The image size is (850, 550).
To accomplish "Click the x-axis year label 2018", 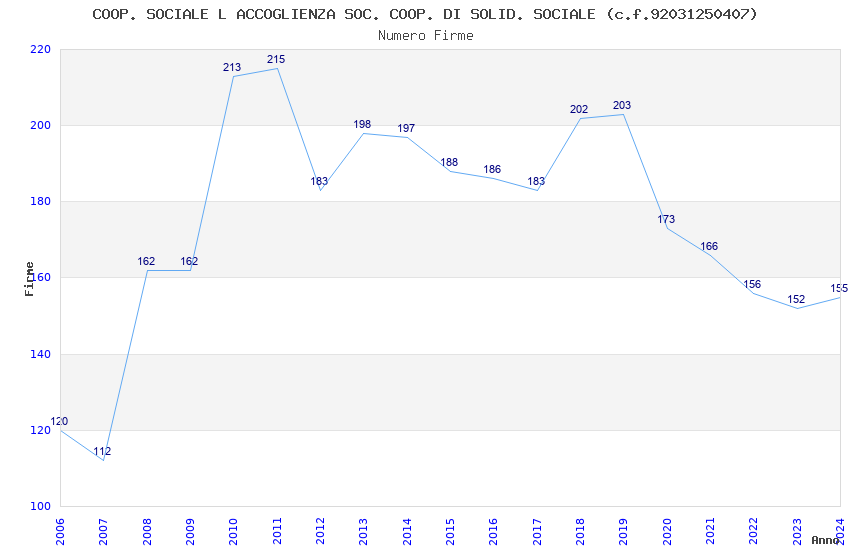I will 581,532.
